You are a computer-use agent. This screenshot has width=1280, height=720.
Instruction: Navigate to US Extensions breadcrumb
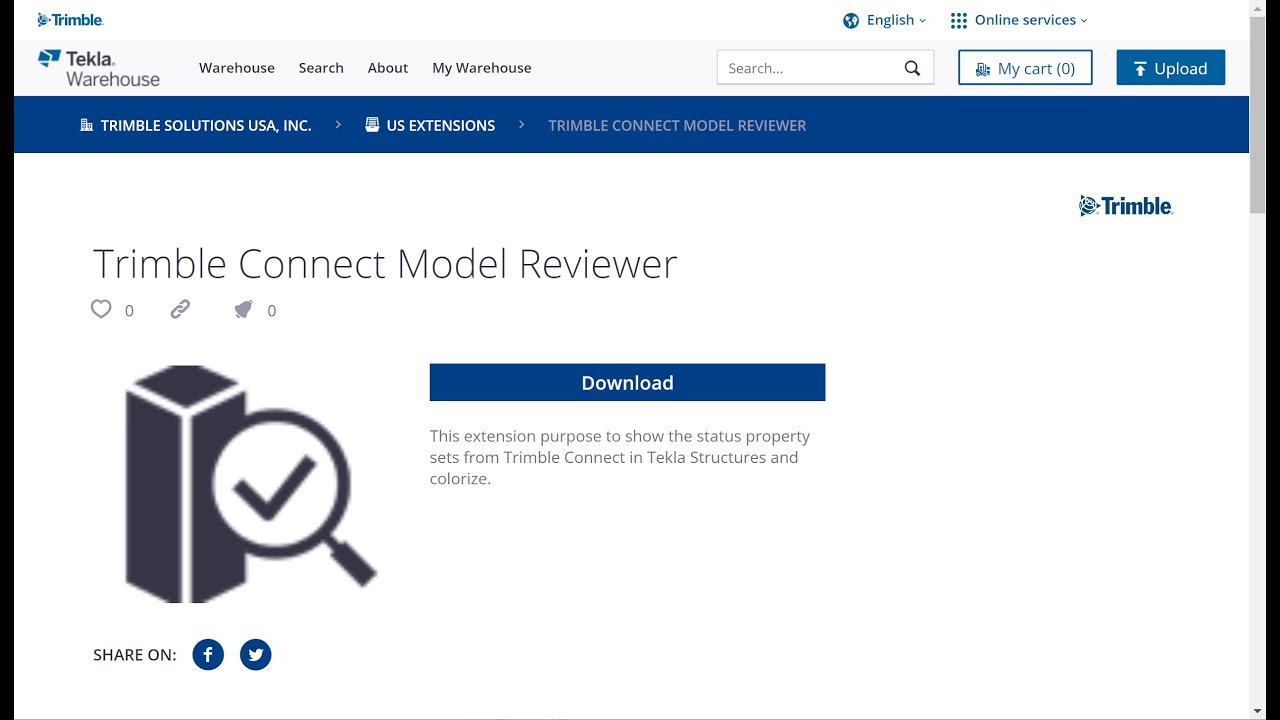[430, 125]
